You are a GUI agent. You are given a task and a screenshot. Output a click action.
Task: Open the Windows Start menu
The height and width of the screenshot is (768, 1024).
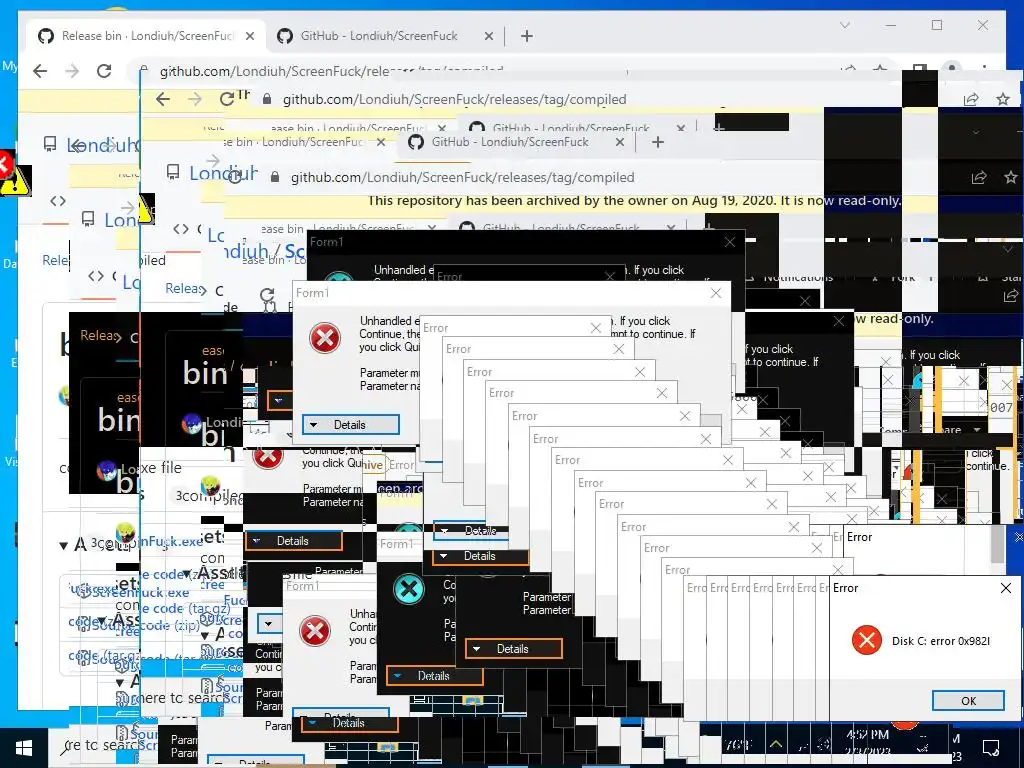pos(24,748)
